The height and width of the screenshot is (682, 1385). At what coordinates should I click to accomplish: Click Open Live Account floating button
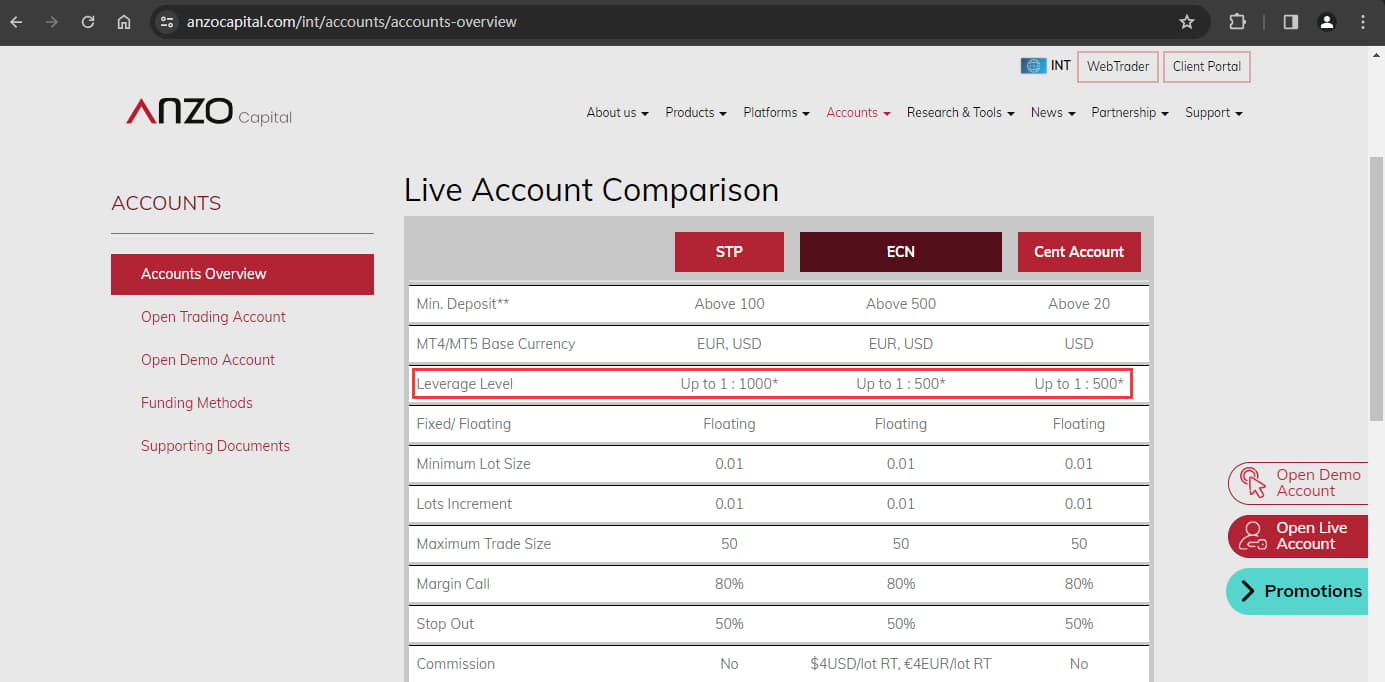coord(1297,536)
